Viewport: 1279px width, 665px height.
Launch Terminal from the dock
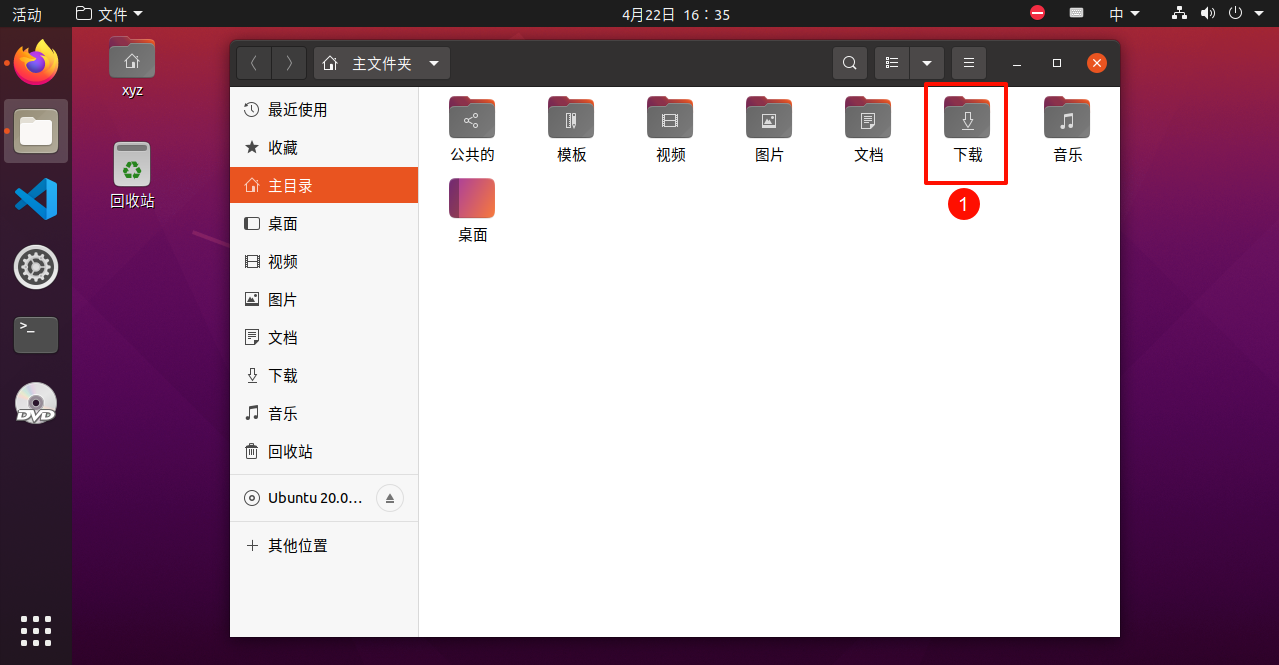[36, 335]
